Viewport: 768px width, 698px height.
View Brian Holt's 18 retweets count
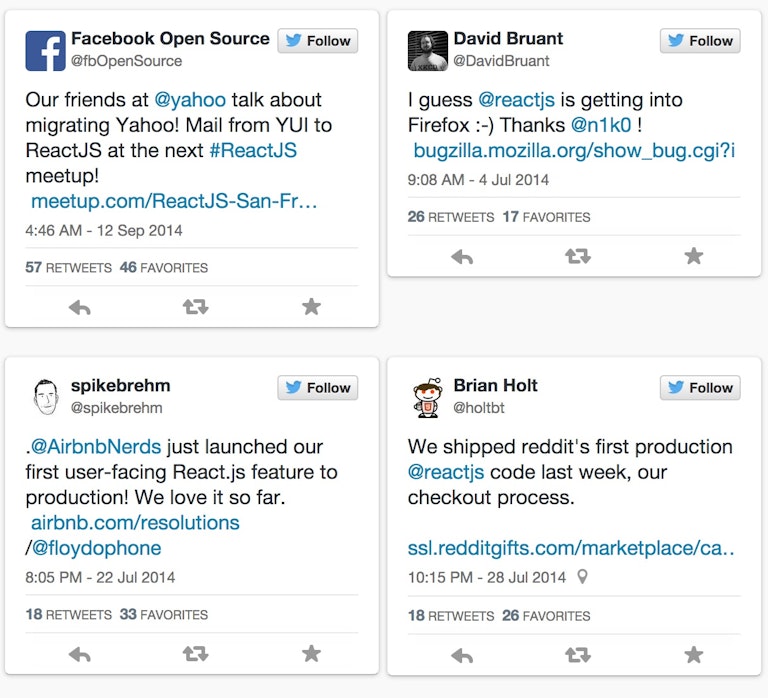(x=449, y=616)
